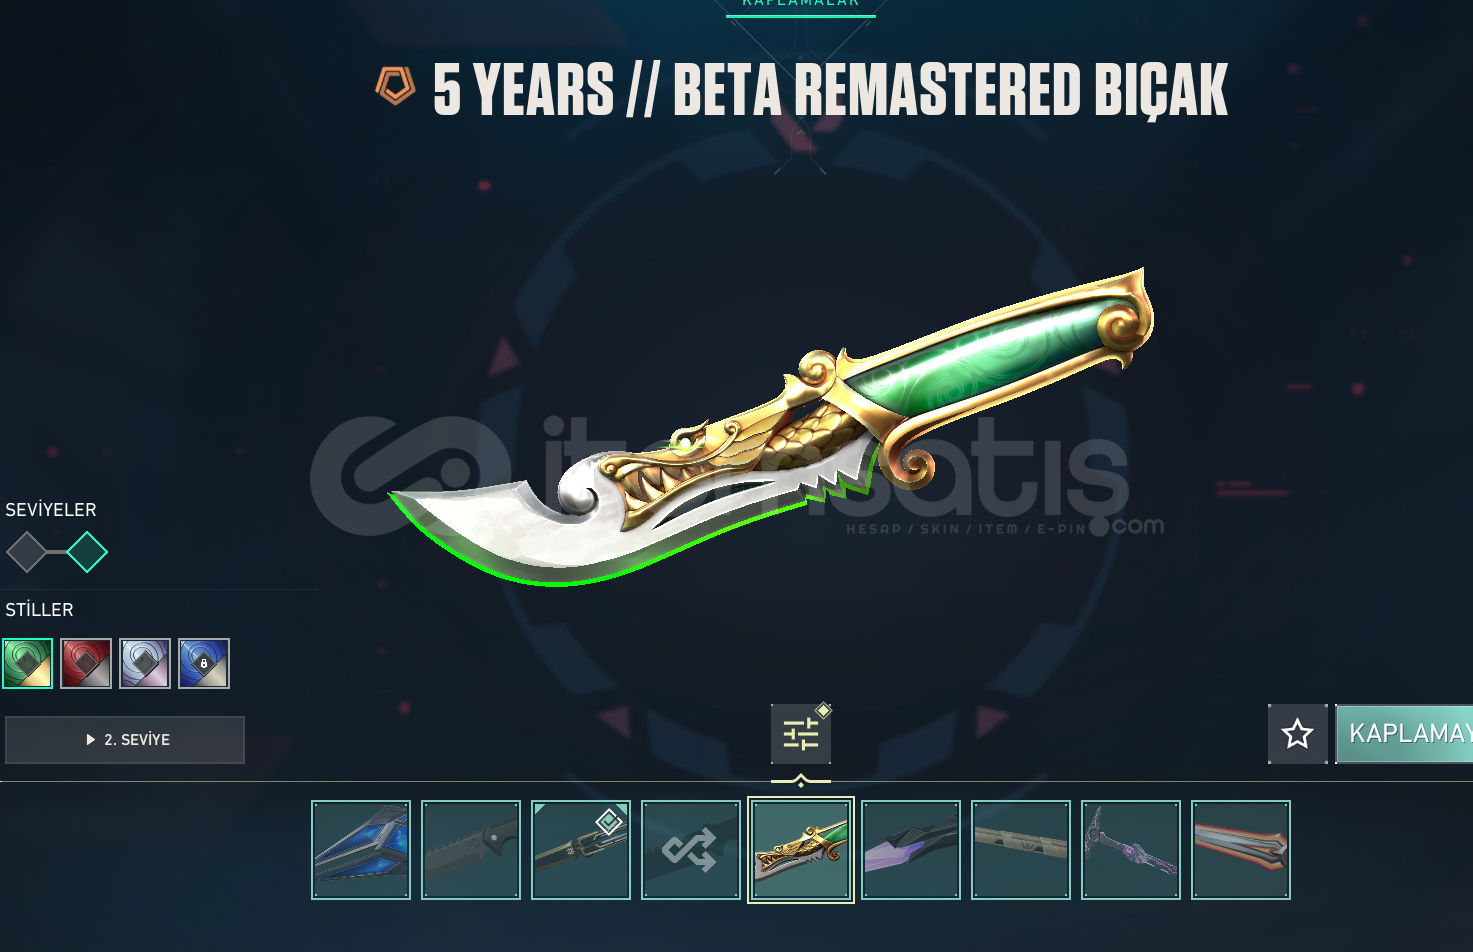
Task: Choose the white style variant swatch
Action: pyautogui.click(x=145, y=663)
